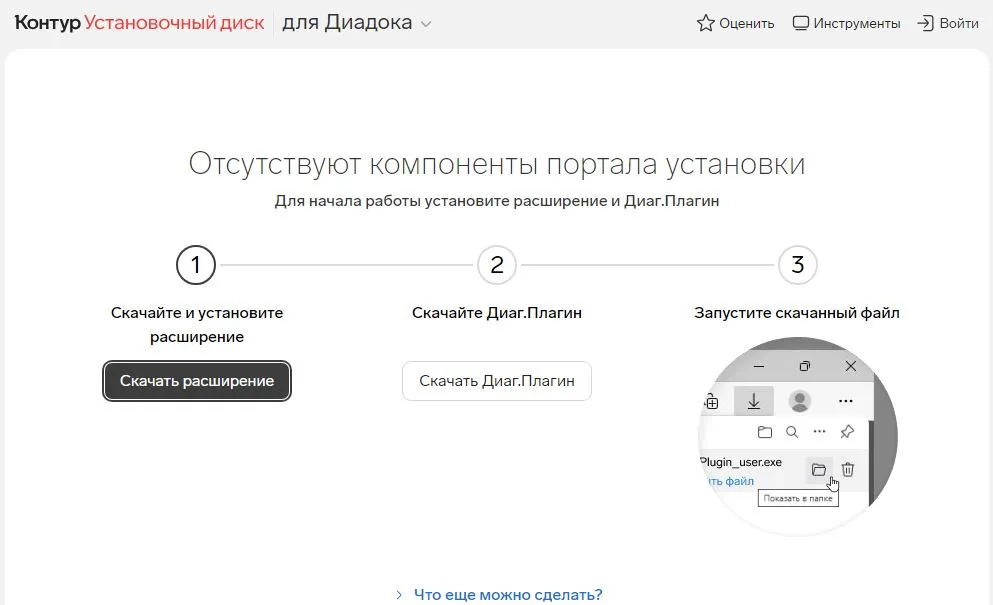Click the star icon next to Оценить
Screen dimensions: 993x605
click(x=705, y=23)
